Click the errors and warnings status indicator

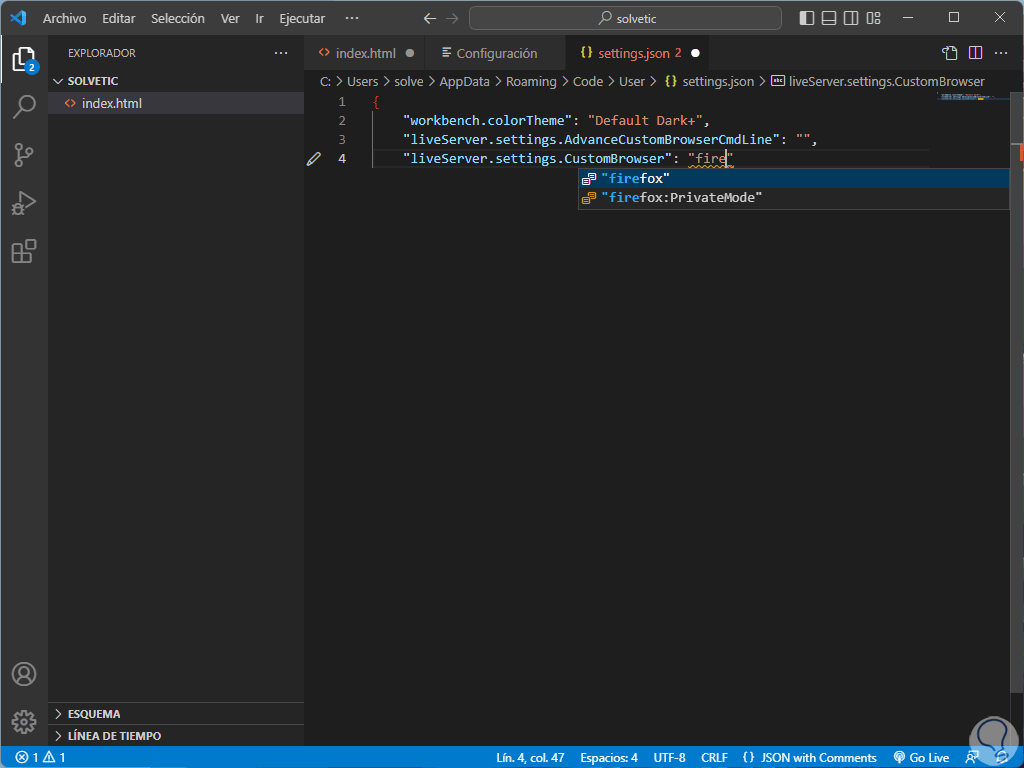click(40, 758)
